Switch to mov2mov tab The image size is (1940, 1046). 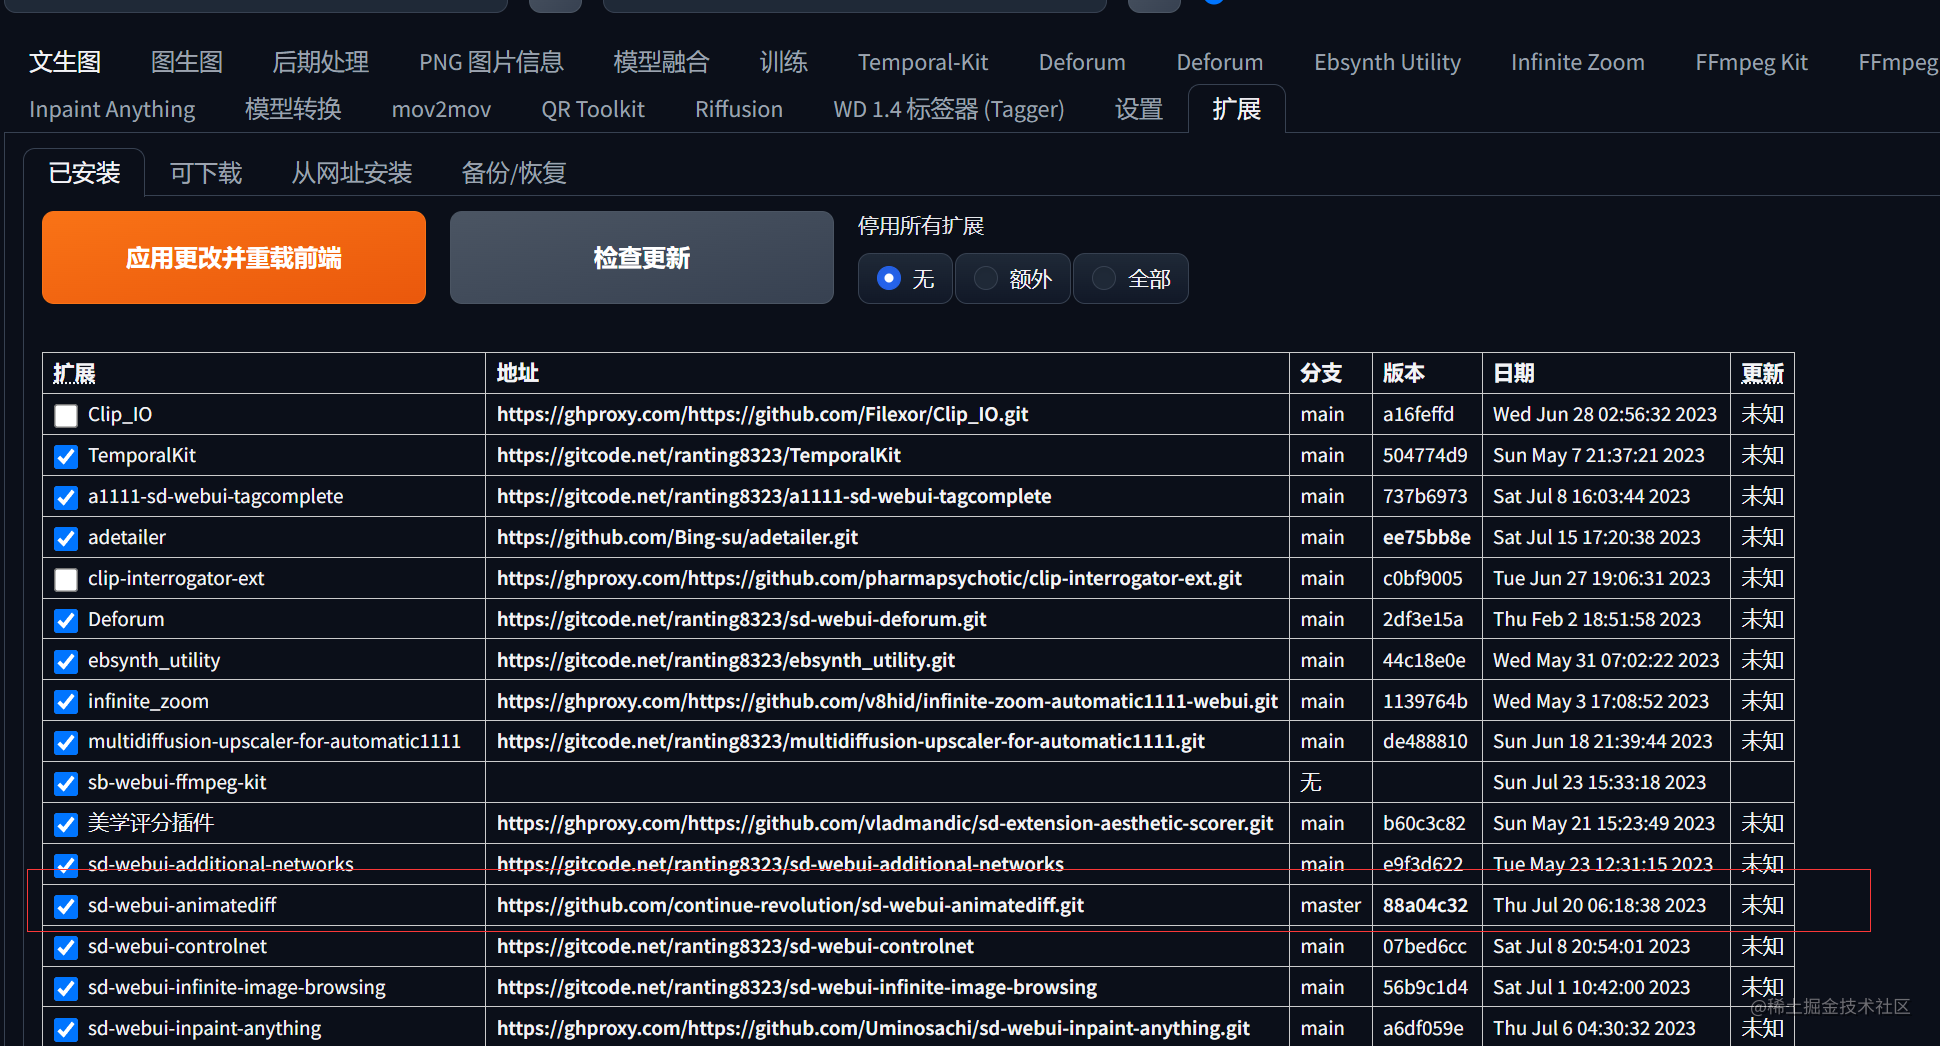[x=441, y=109]
